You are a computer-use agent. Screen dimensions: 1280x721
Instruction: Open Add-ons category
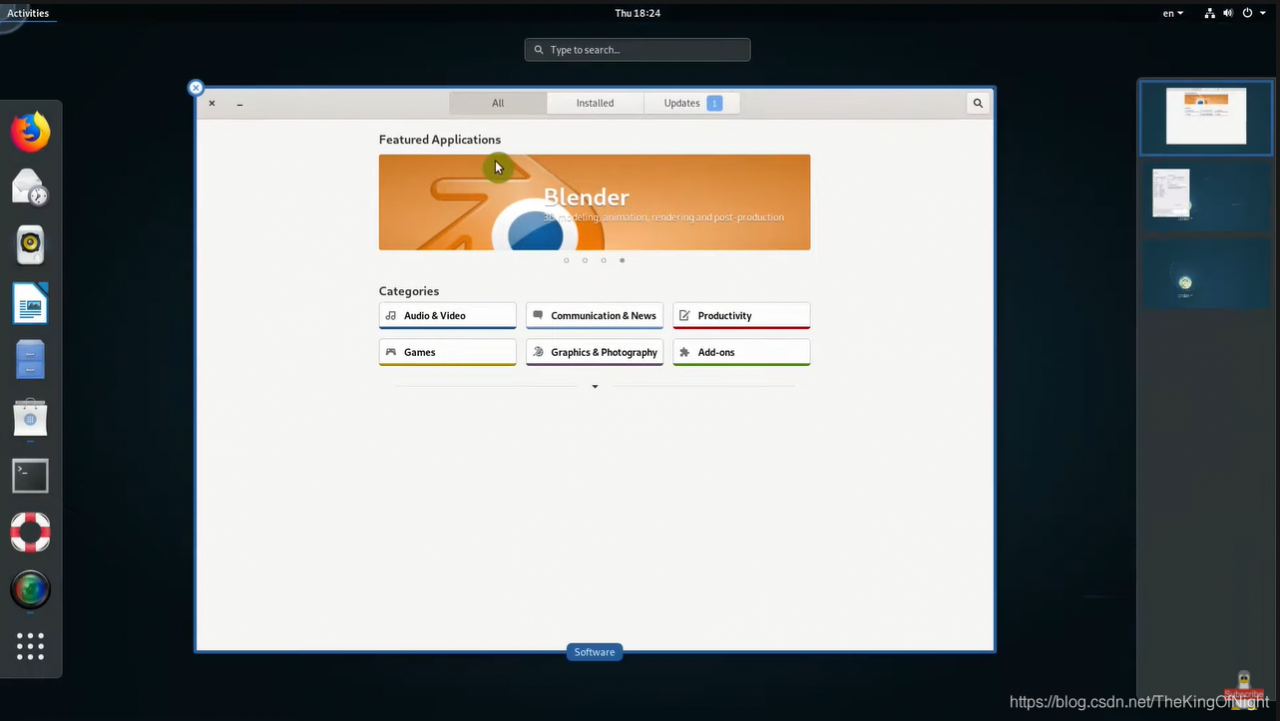(x=742, y=352)
